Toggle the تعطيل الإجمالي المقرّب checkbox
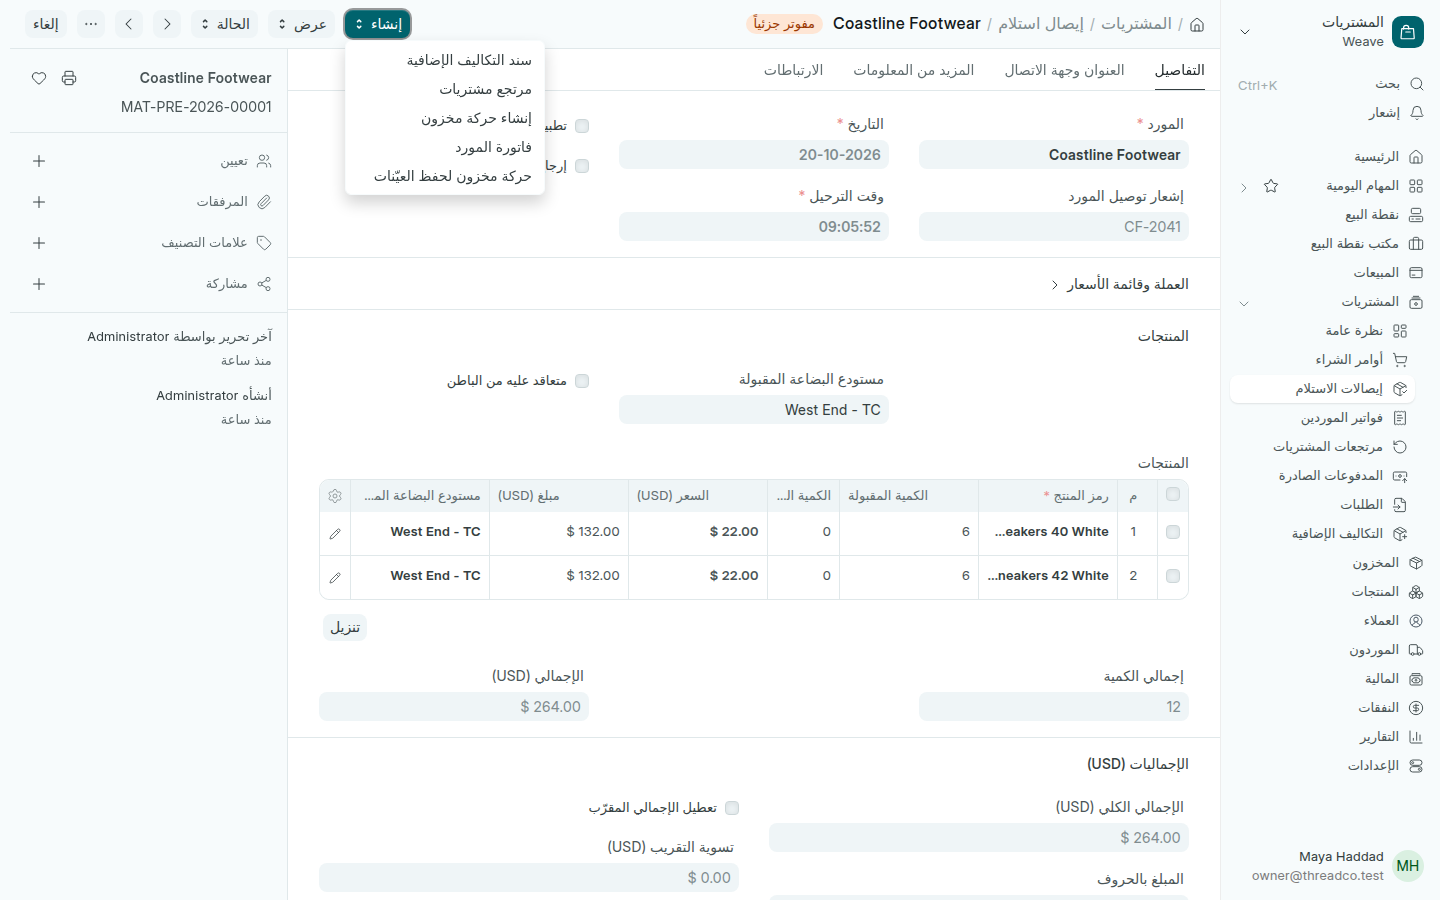1440x900 pixels. 732,808
